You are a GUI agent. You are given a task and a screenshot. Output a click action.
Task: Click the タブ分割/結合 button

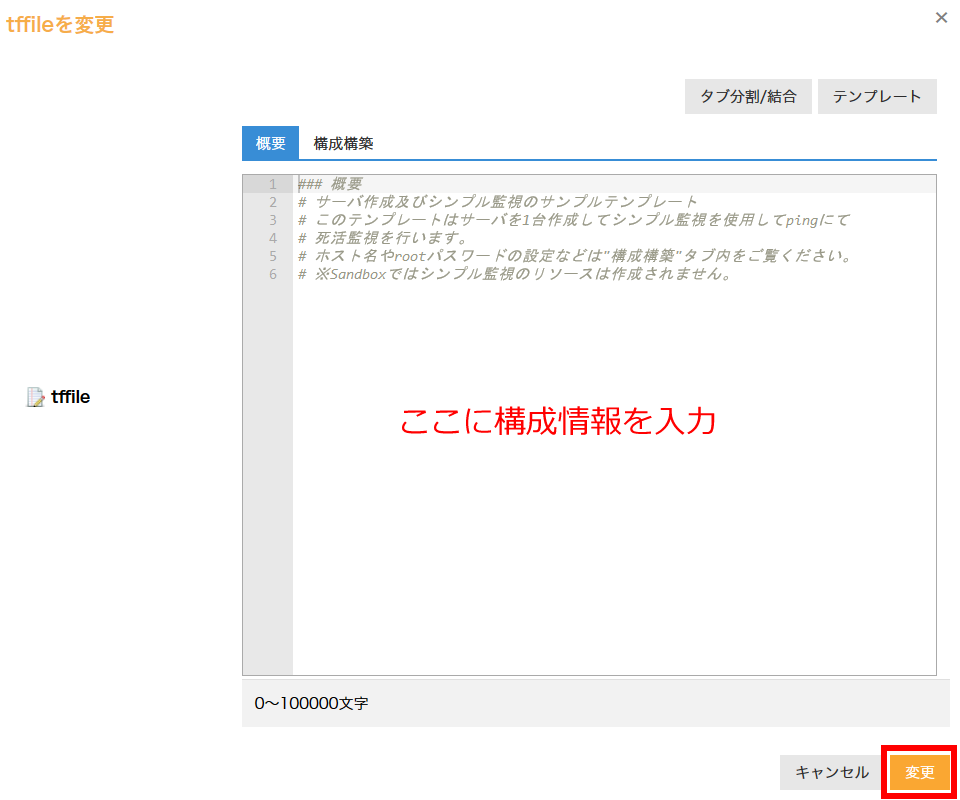point(748,96)
